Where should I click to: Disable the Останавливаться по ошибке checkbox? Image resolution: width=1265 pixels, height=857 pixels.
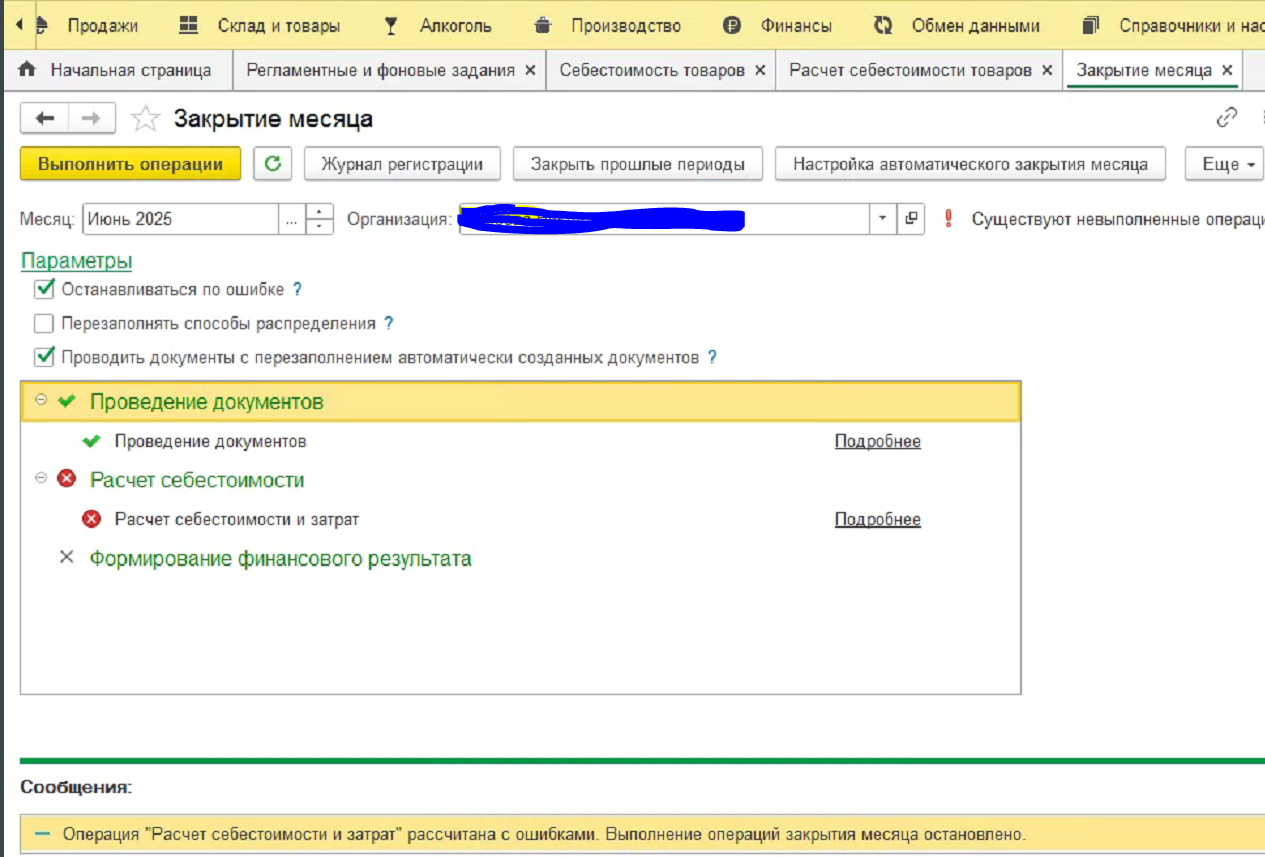pyautogui.click(x=44, y=290)
